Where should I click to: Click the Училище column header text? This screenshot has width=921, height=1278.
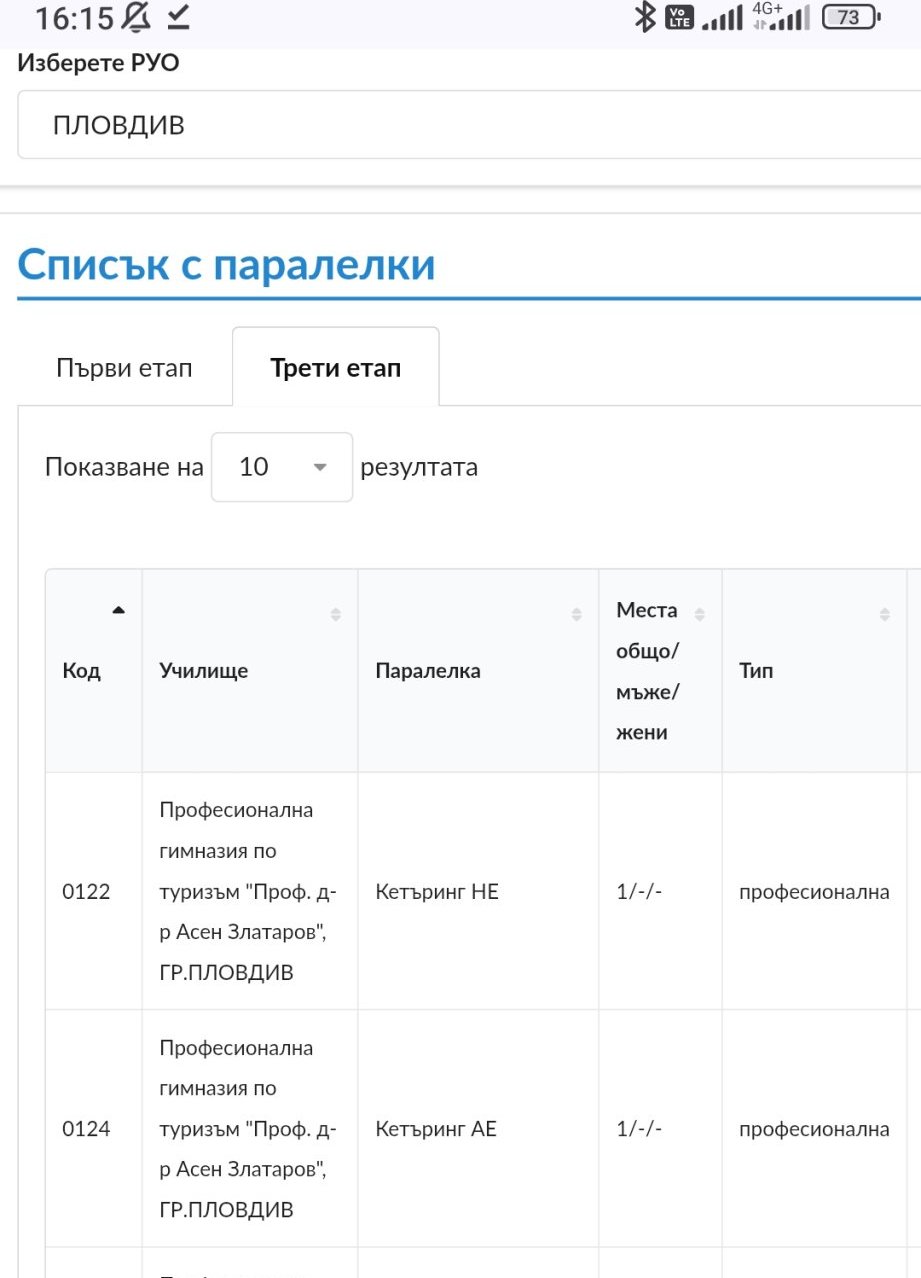click(x=204, y=671)
